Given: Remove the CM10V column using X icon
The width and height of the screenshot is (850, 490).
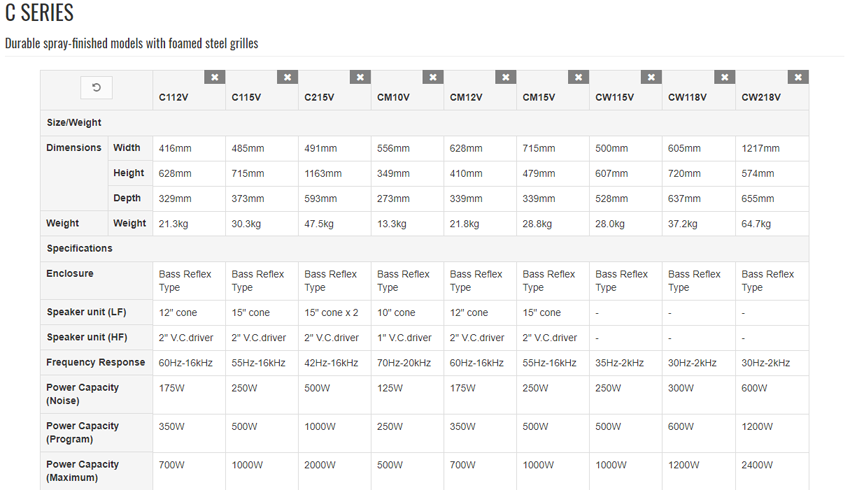Looking at the screenshot, I should (x=433, y=77).
